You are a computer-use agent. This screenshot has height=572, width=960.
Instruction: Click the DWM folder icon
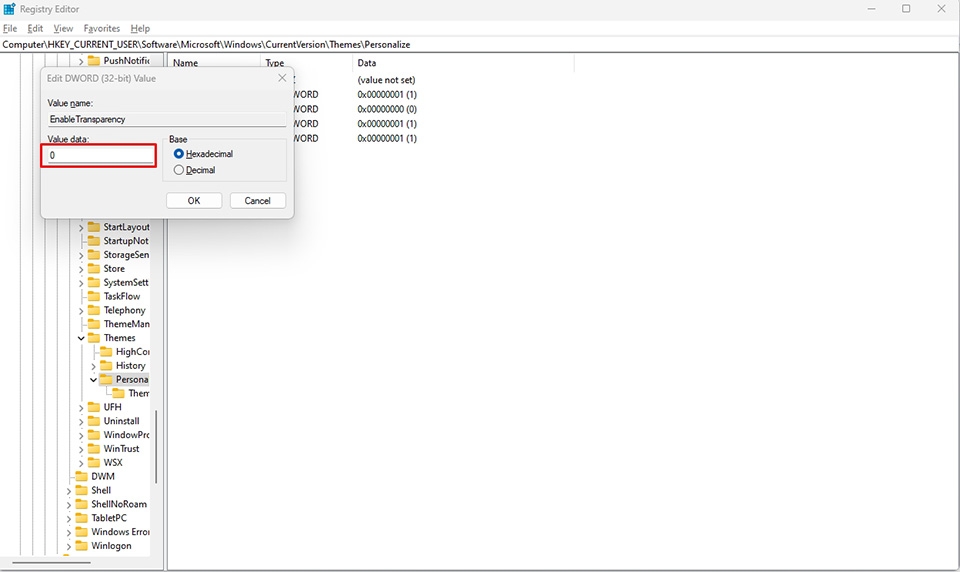click(x=81, y=476)
